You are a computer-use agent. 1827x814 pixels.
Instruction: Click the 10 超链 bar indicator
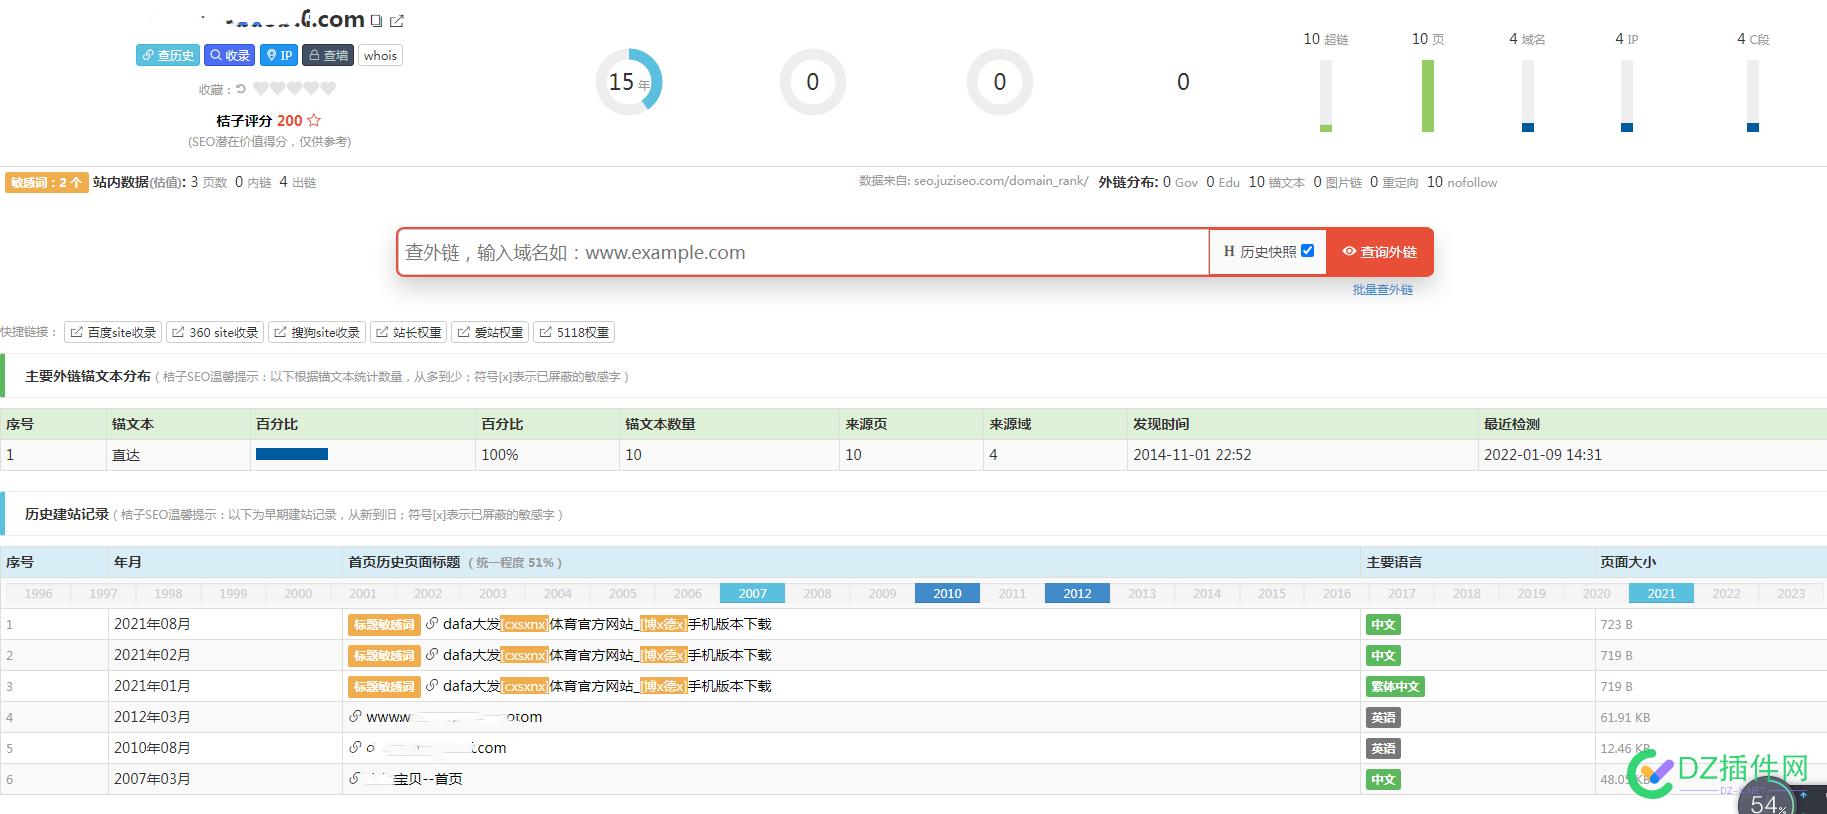(1326, 96)
